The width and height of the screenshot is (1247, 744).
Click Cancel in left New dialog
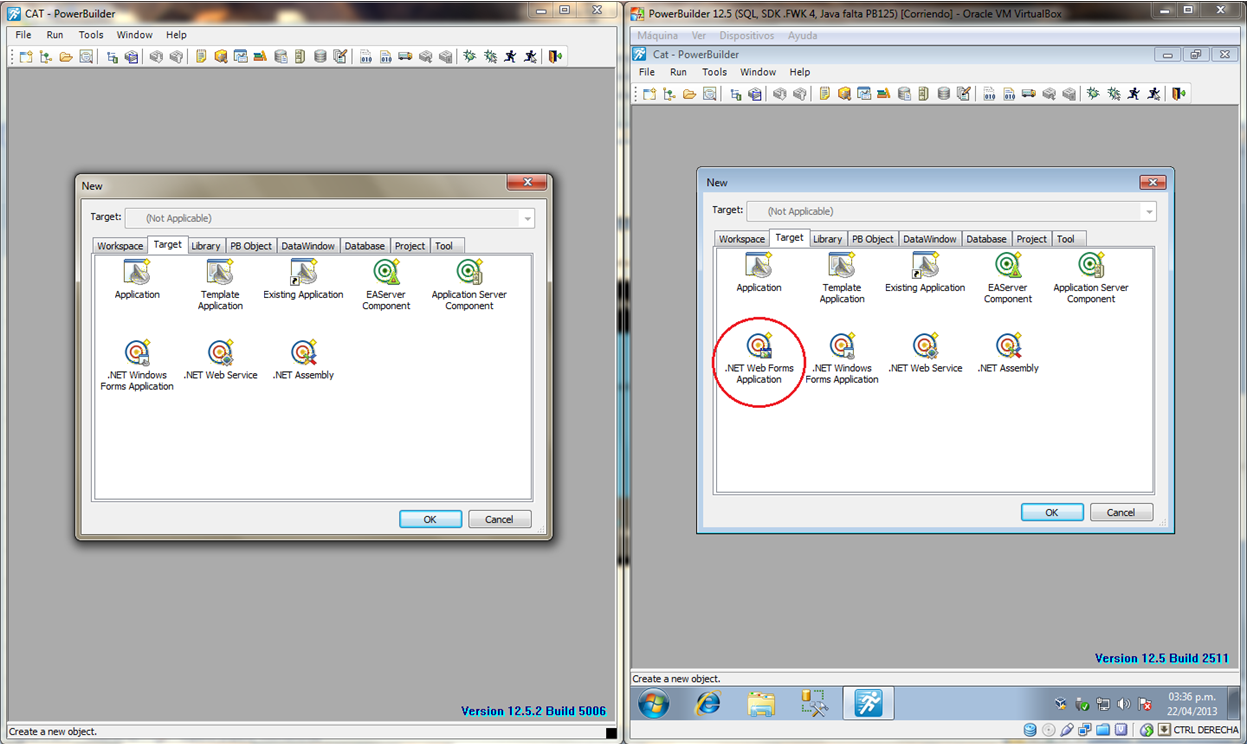pyautogui.click(x=499, y=519)
